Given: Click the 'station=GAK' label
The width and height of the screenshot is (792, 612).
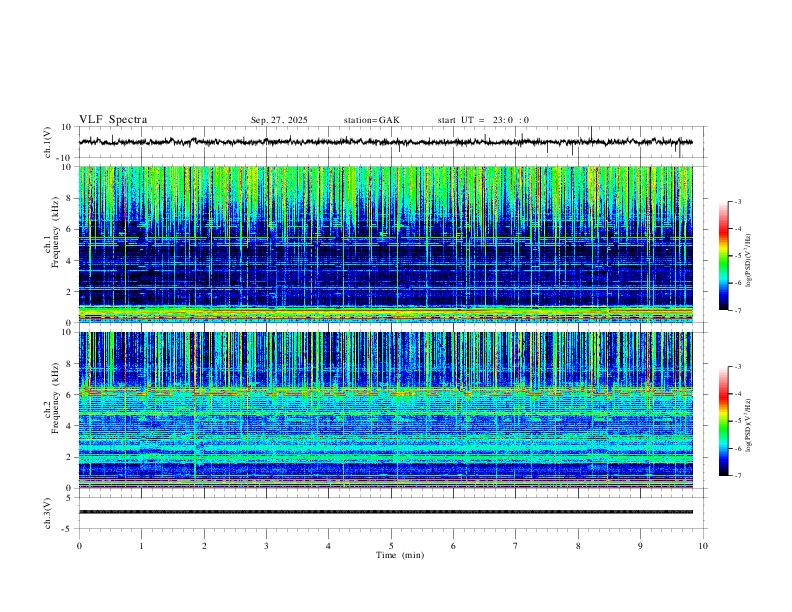Looking at the screenshot, I should [371, 120].
